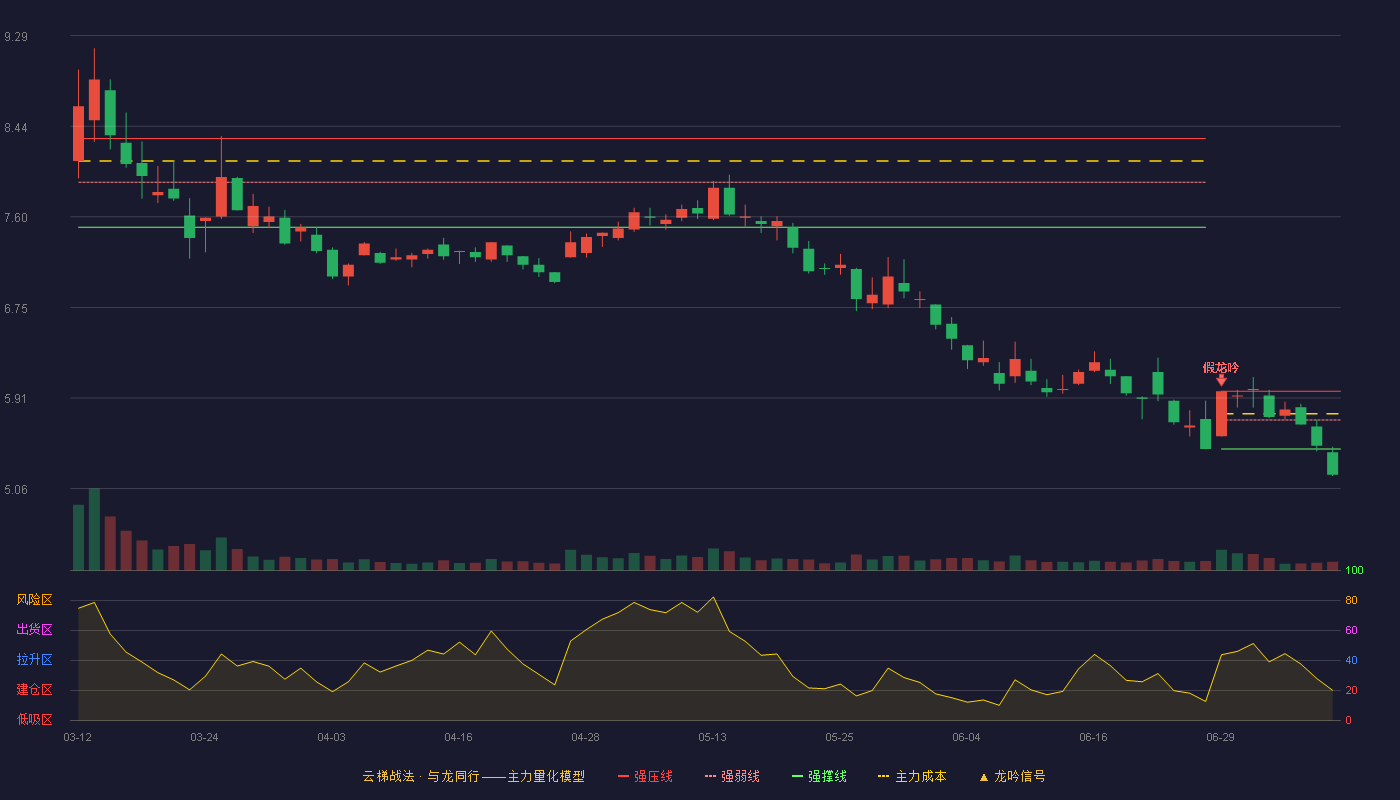Click the 05-13 date label

coord(712,737)
